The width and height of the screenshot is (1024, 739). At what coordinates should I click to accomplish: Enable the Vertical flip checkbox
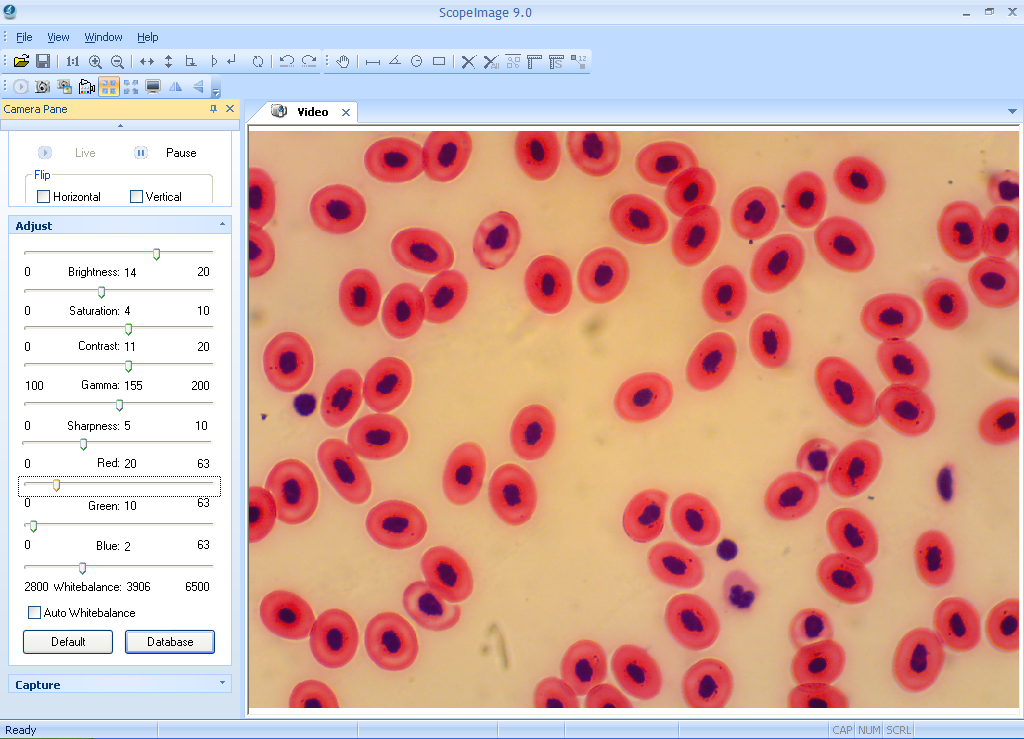pyautogui.click(x=137, y=197)
